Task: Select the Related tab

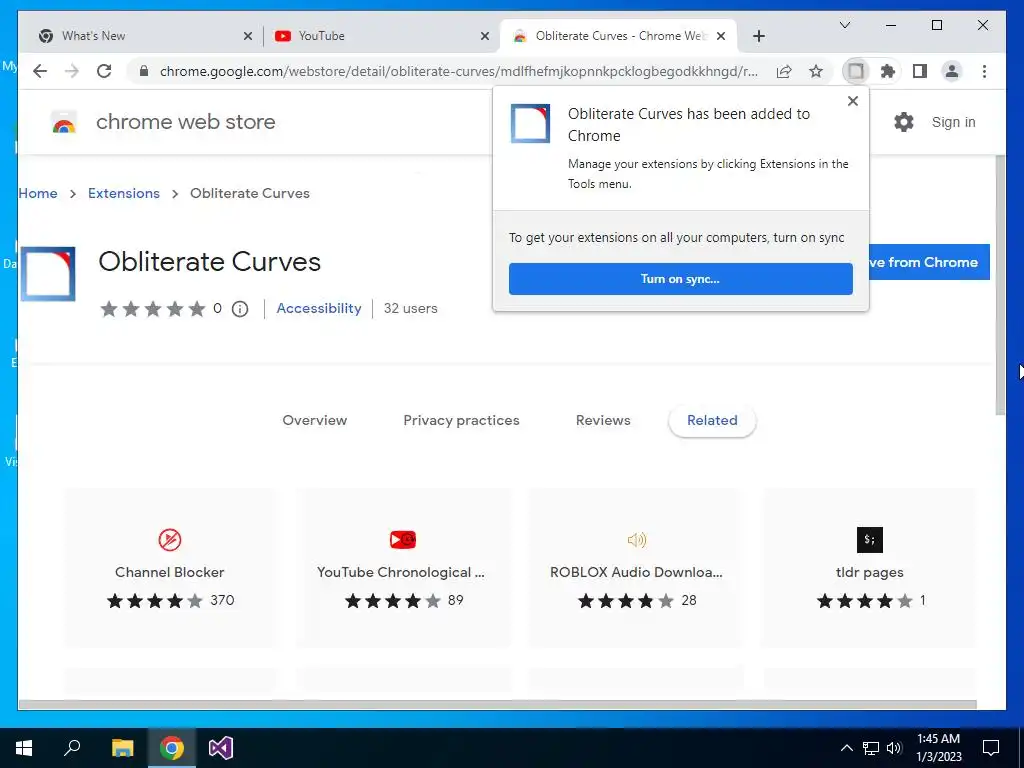Action: pyautogui.click(x=712, y=420)
